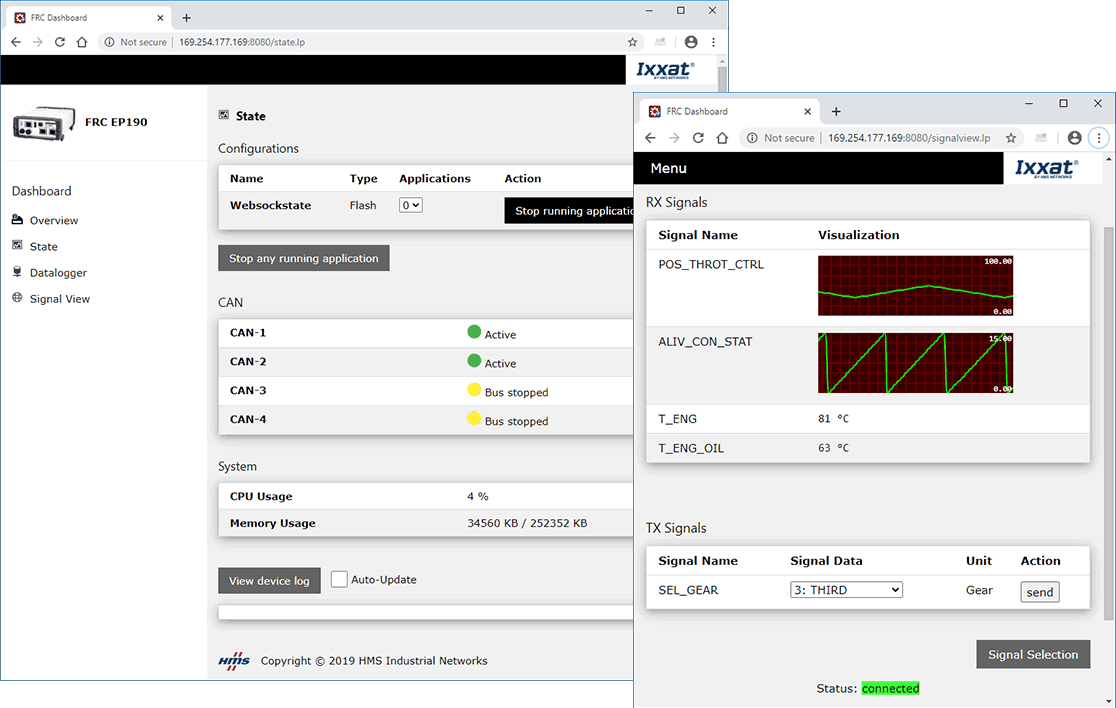Click Stop running application for Websockstate
This screenshot has width=1116, height=708.
pyautogui.click(x=569, y=211)
